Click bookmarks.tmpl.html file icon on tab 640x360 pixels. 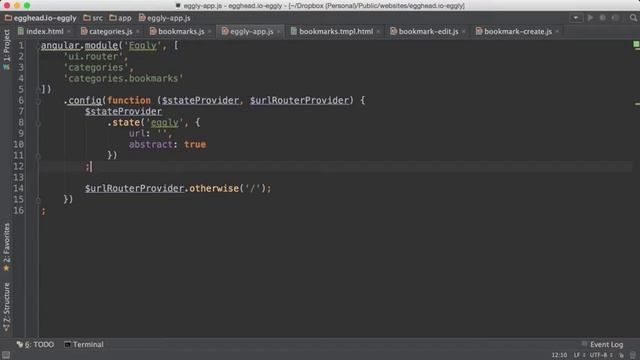pyautogui.click(x=293, y=31)
